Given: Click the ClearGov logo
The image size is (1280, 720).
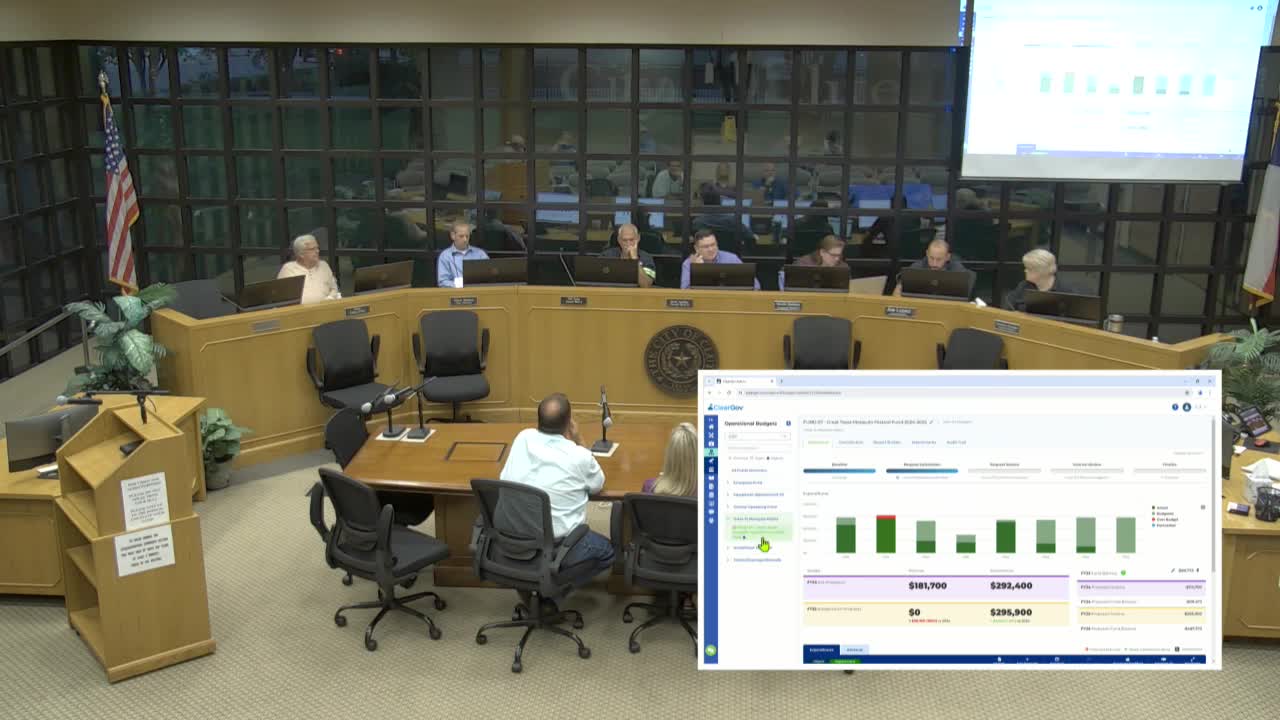Looking at the screenshot, I should coord(725,407).
